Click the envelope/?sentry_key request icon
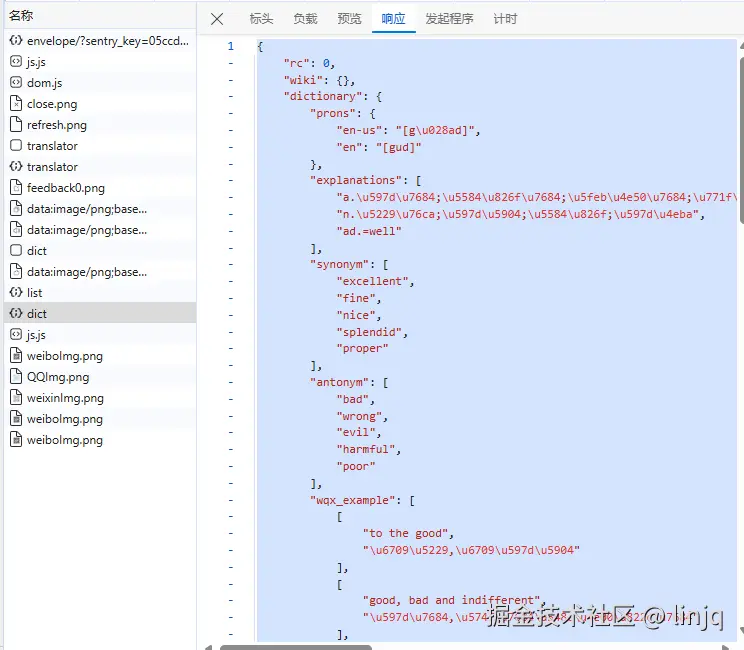744x650 pixels. (x=16, y=40)
